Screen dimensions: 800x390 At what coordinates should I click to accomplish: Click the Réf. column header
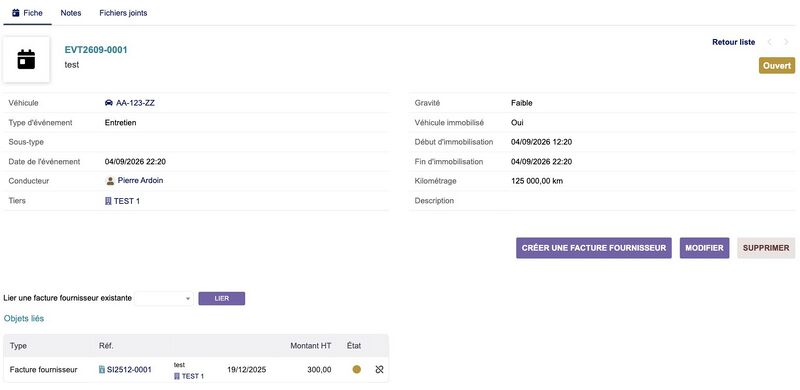pyautogui.click(x=106, y=346)
